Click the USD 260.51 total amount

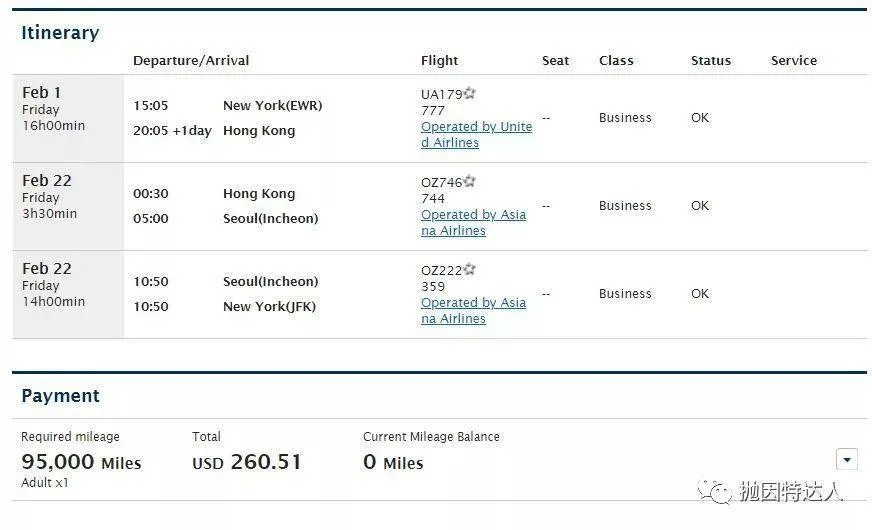click(246, 462)
